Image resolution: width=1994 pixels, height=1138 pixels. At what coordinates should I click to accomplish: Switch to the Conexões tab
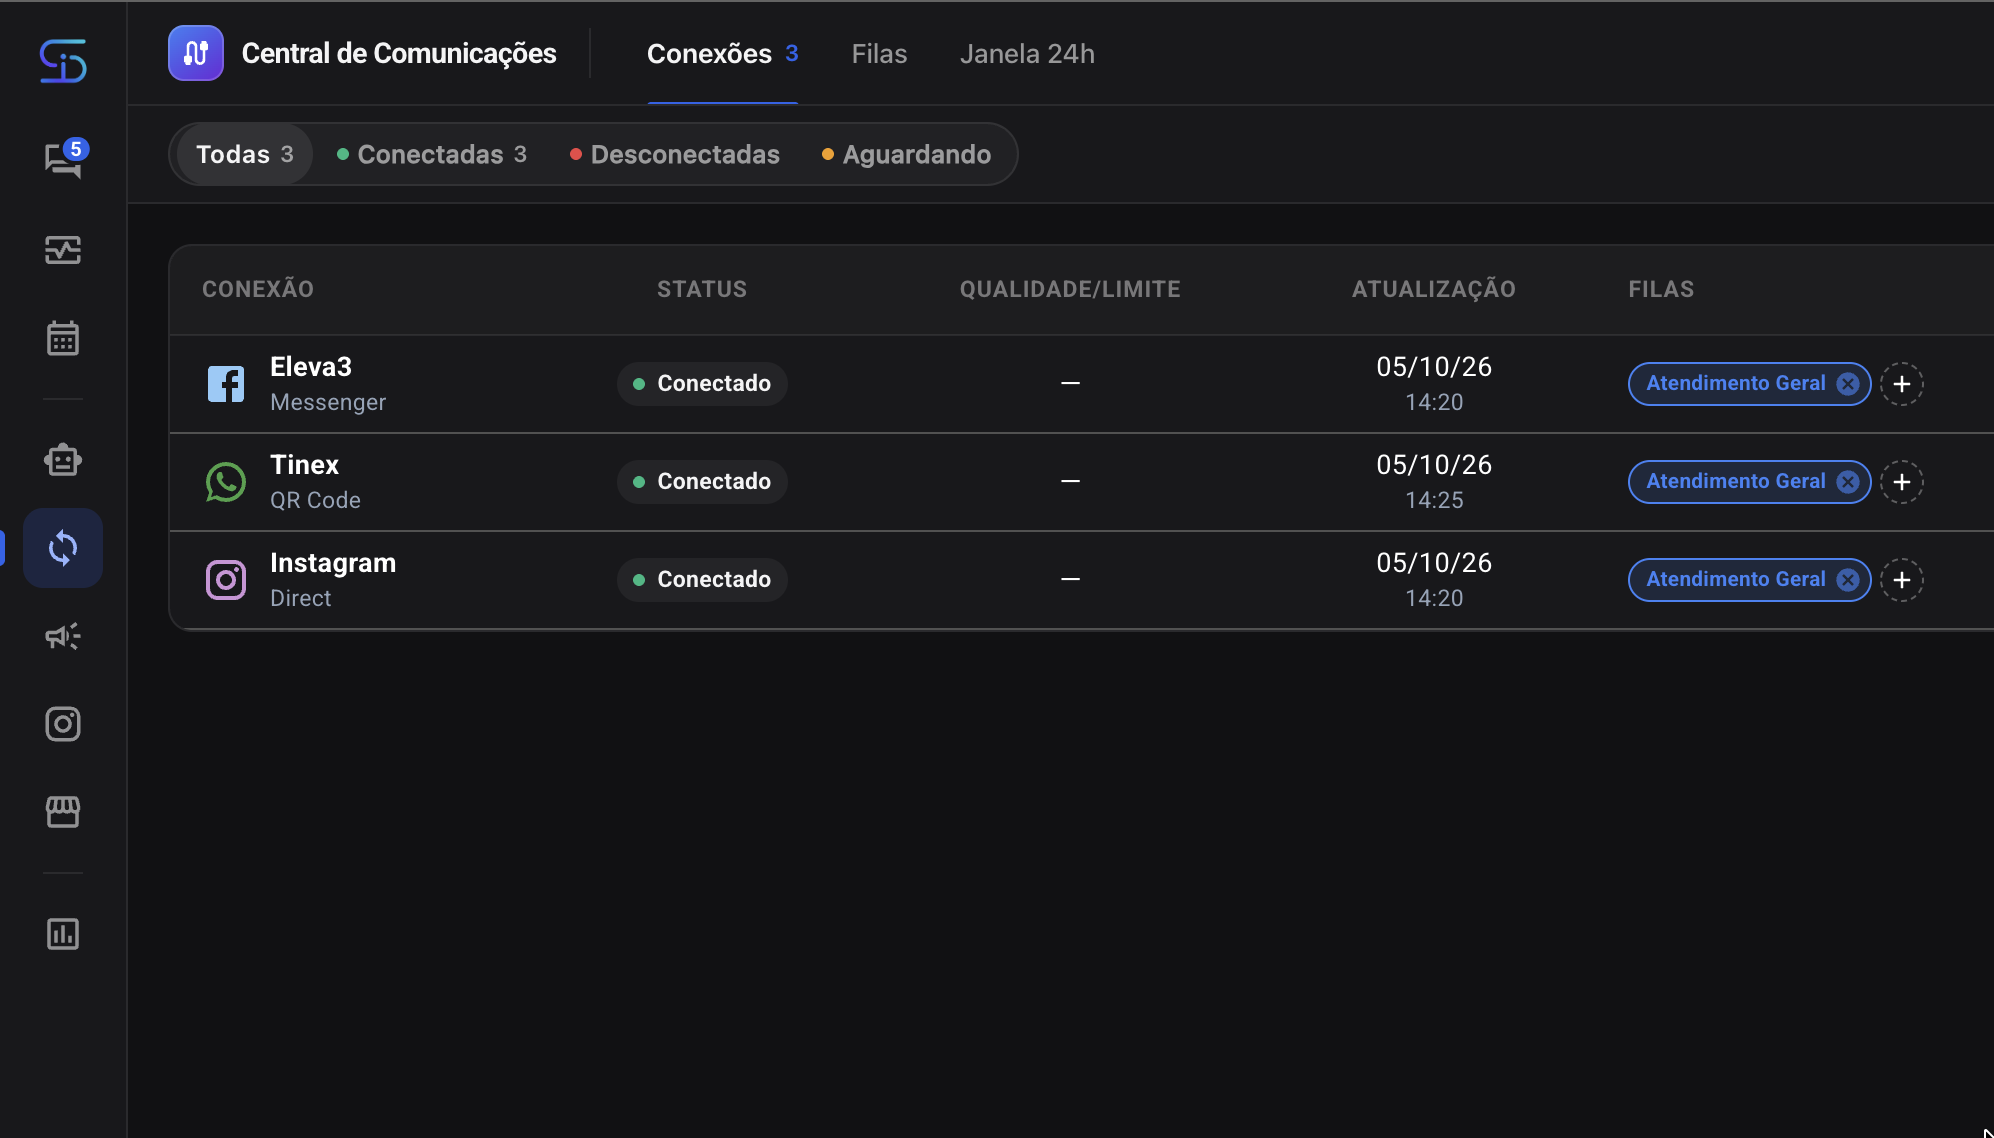(x=722, y=54)
